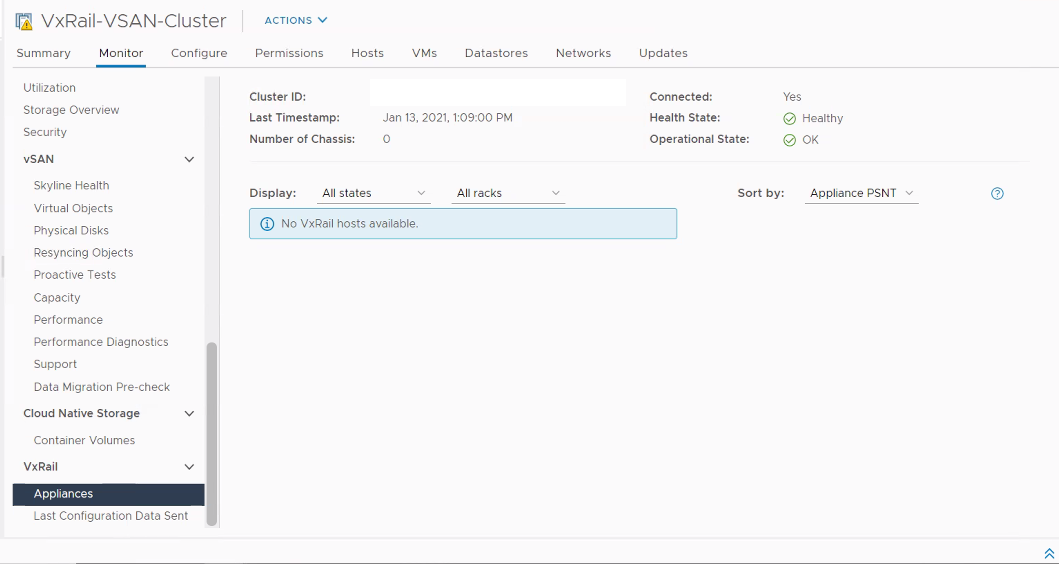Open Skyline Health under vSAN

point(71,186)
